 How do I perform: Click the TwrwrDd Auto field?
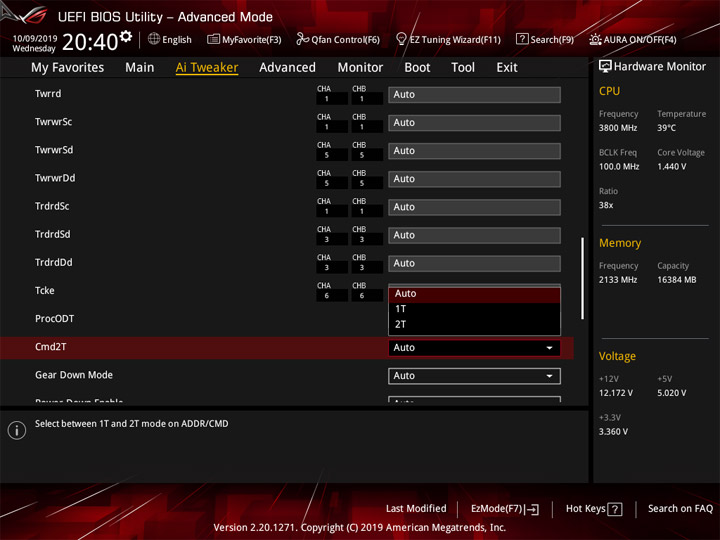(x=474, y=179)
